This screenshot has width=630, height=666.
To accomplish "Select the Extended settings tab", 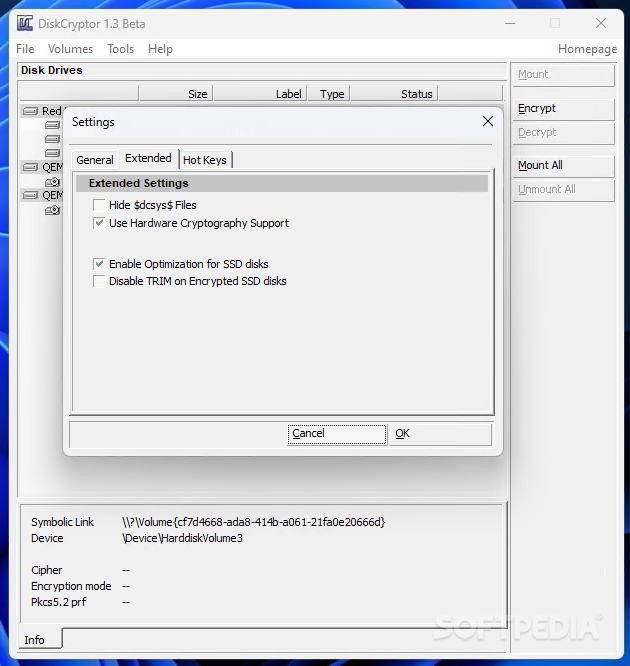I will [148, 158].
